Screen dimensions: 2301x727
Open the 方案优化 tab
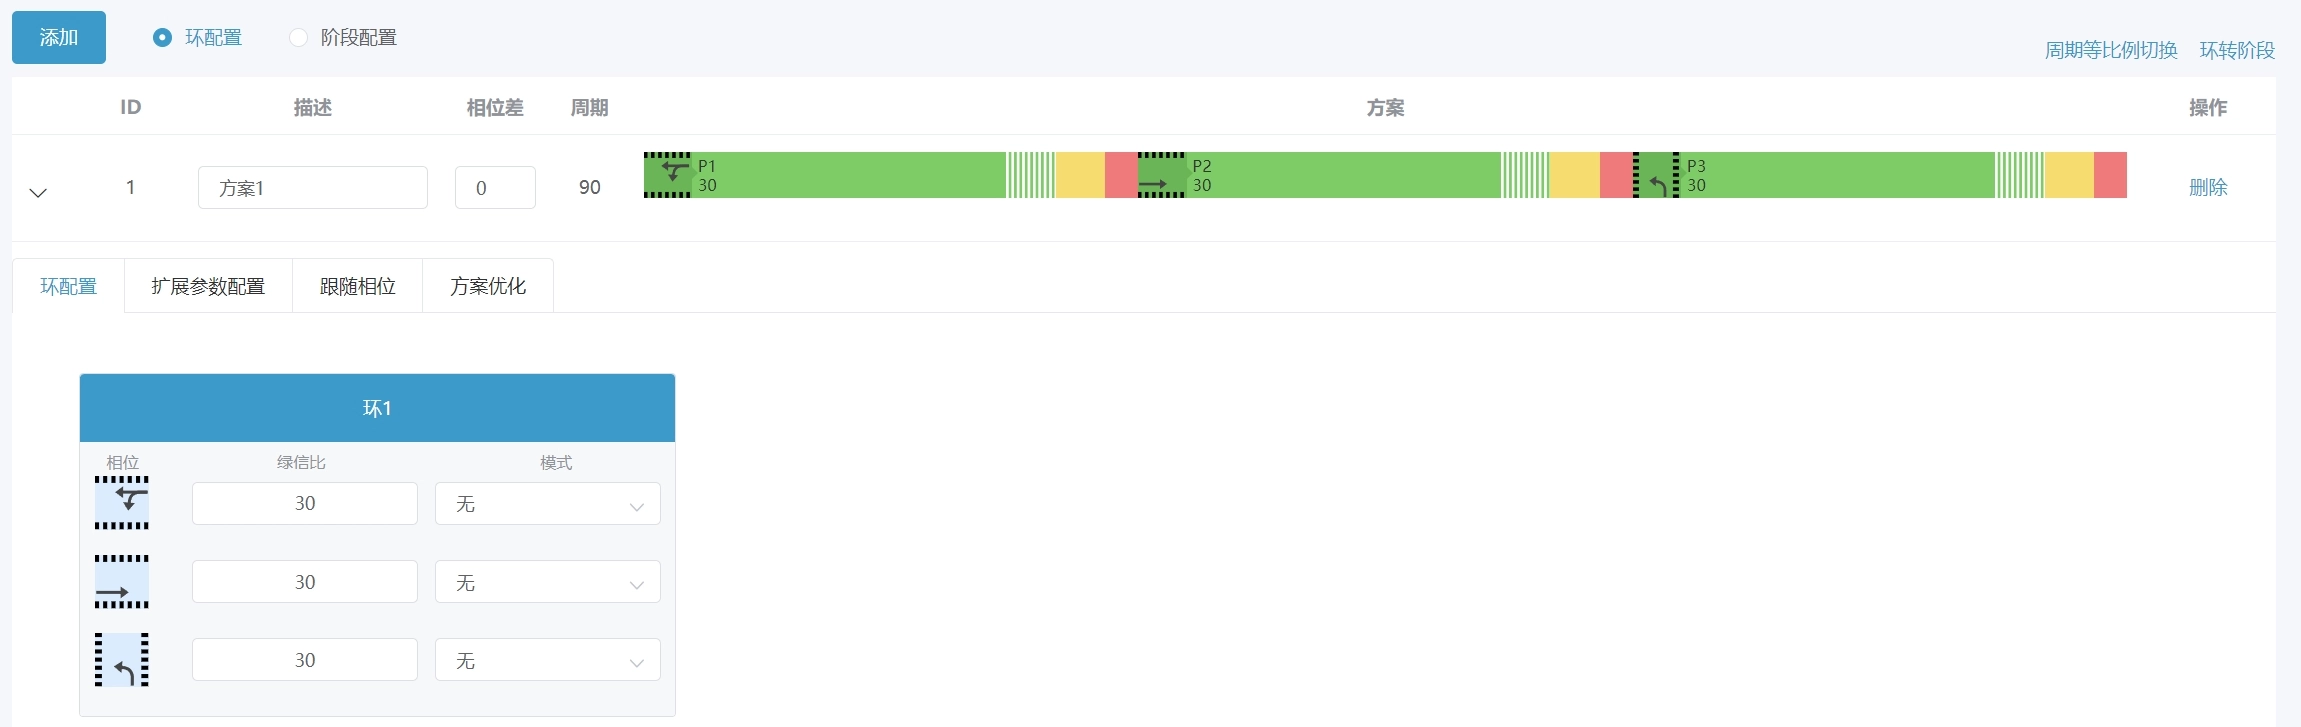click(488, 286)
